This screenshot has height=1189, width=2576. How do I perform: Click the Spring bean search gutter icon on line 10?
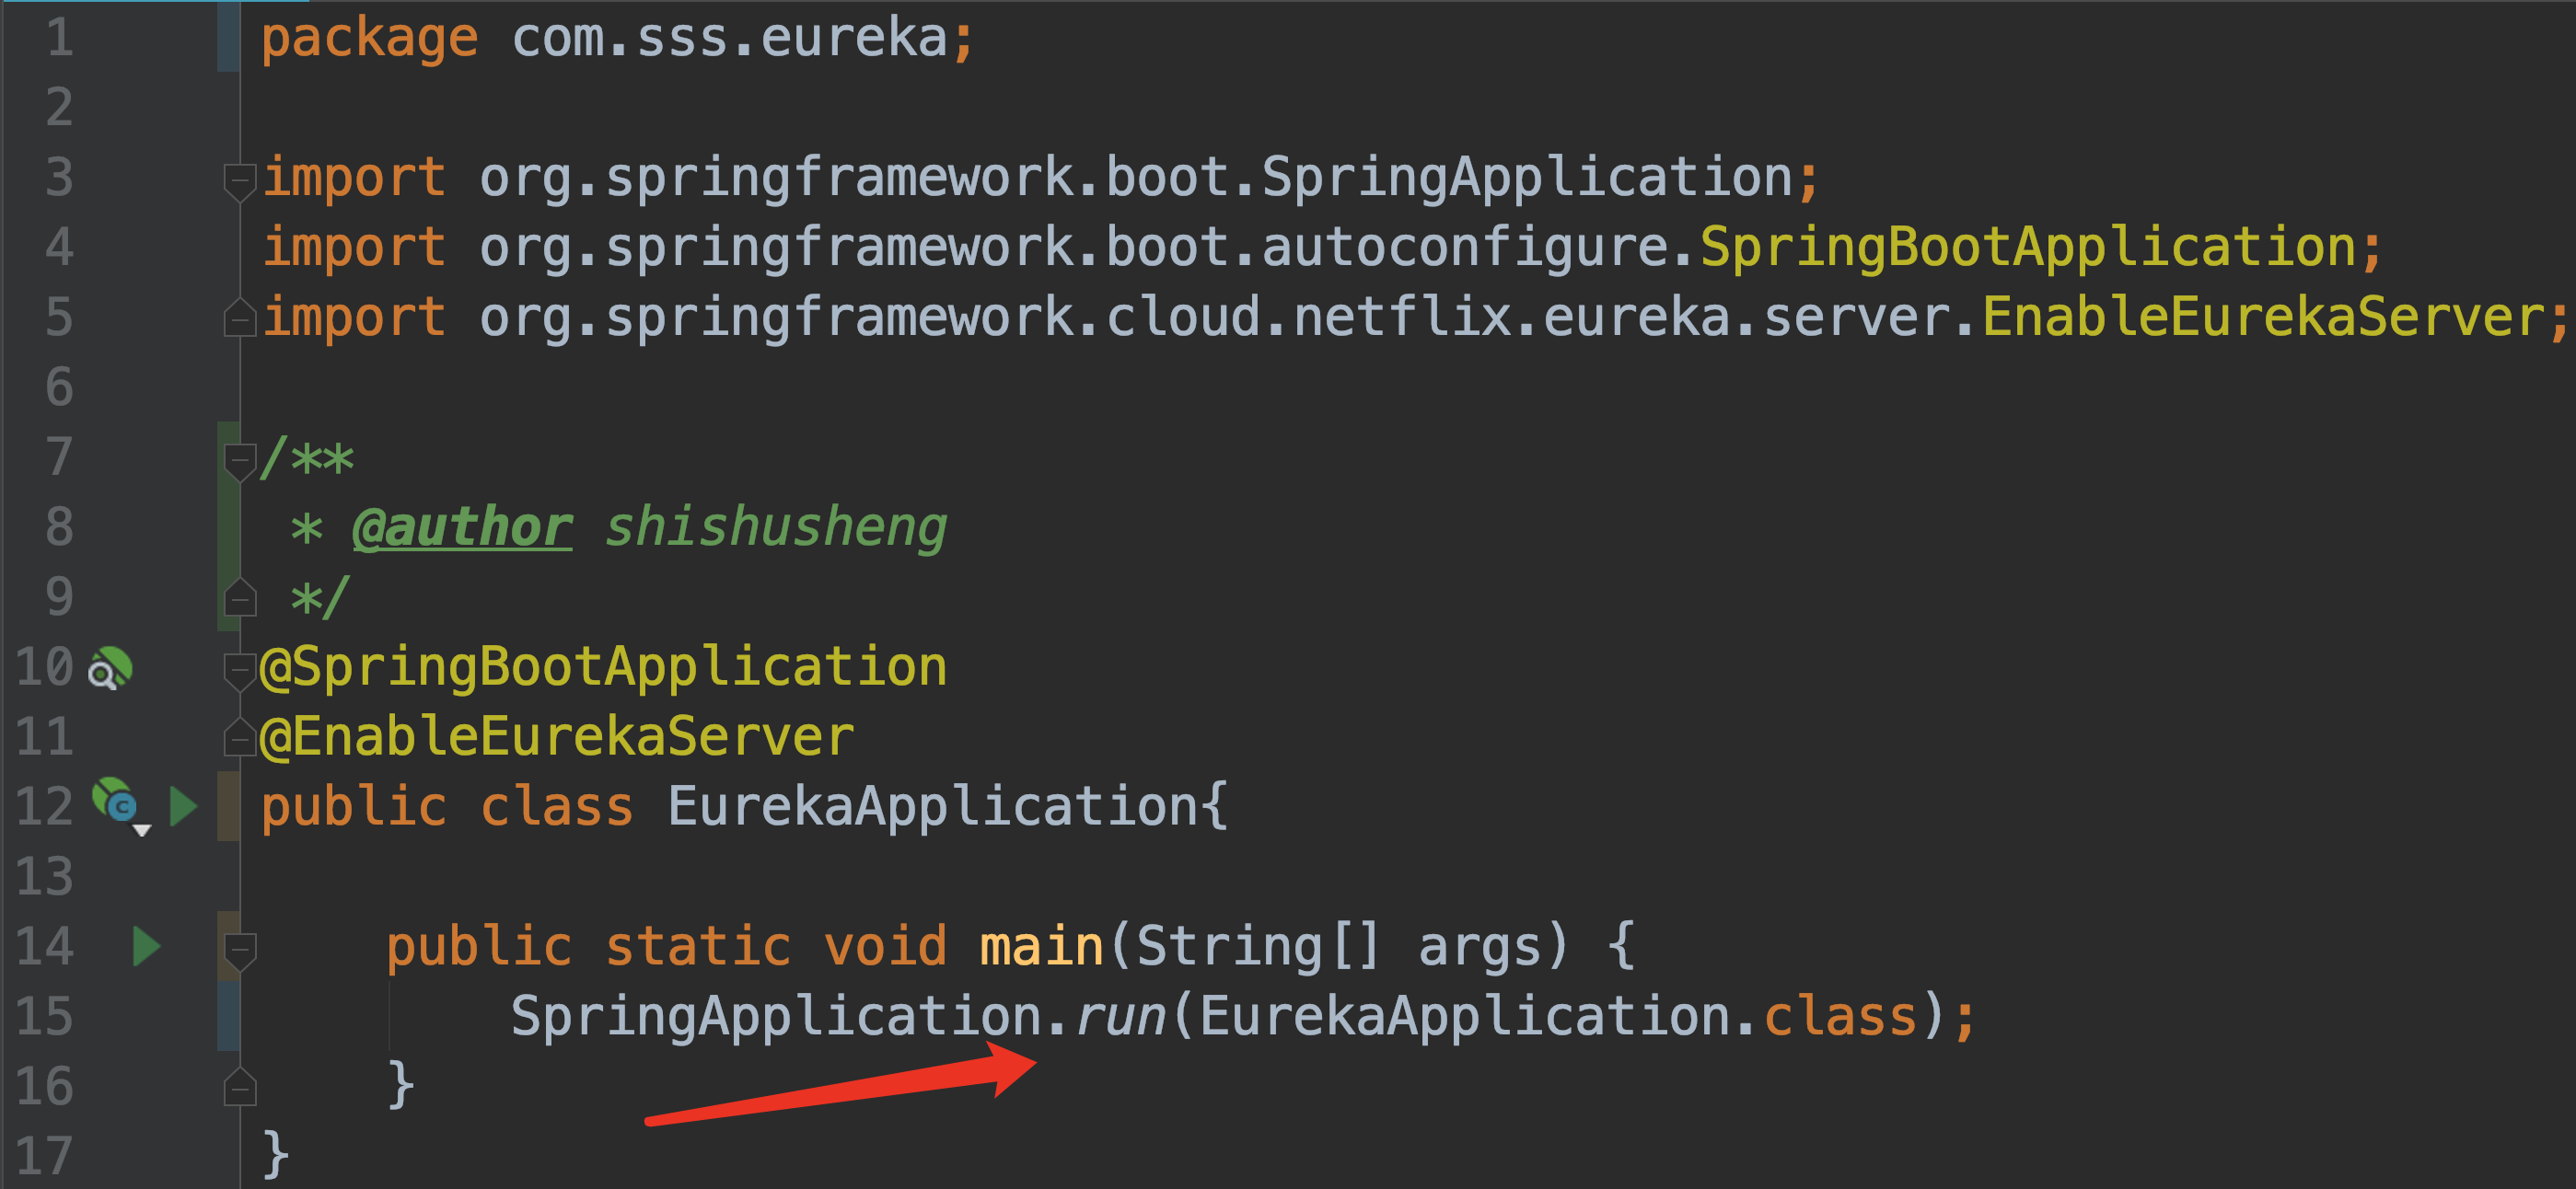(110, 668)
